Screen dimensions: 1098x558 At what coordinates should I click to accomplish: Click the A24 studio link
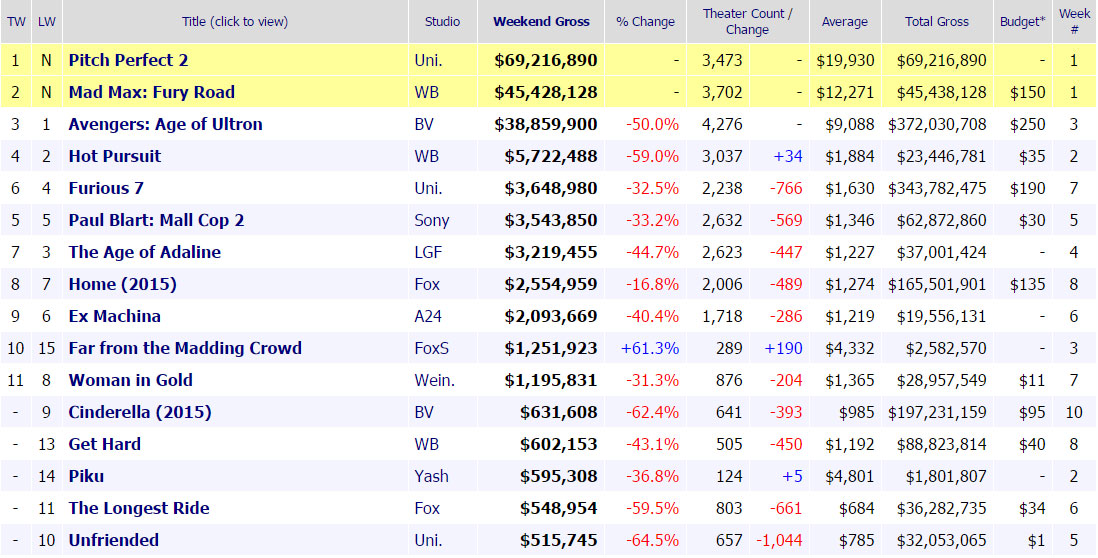click(x=428, y=316)
